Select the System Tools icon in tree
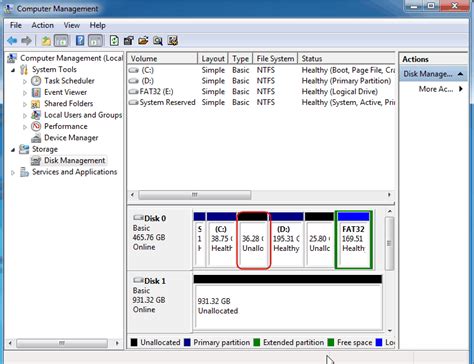This screenshot has height=364, width=474. [x=24, y=70]
